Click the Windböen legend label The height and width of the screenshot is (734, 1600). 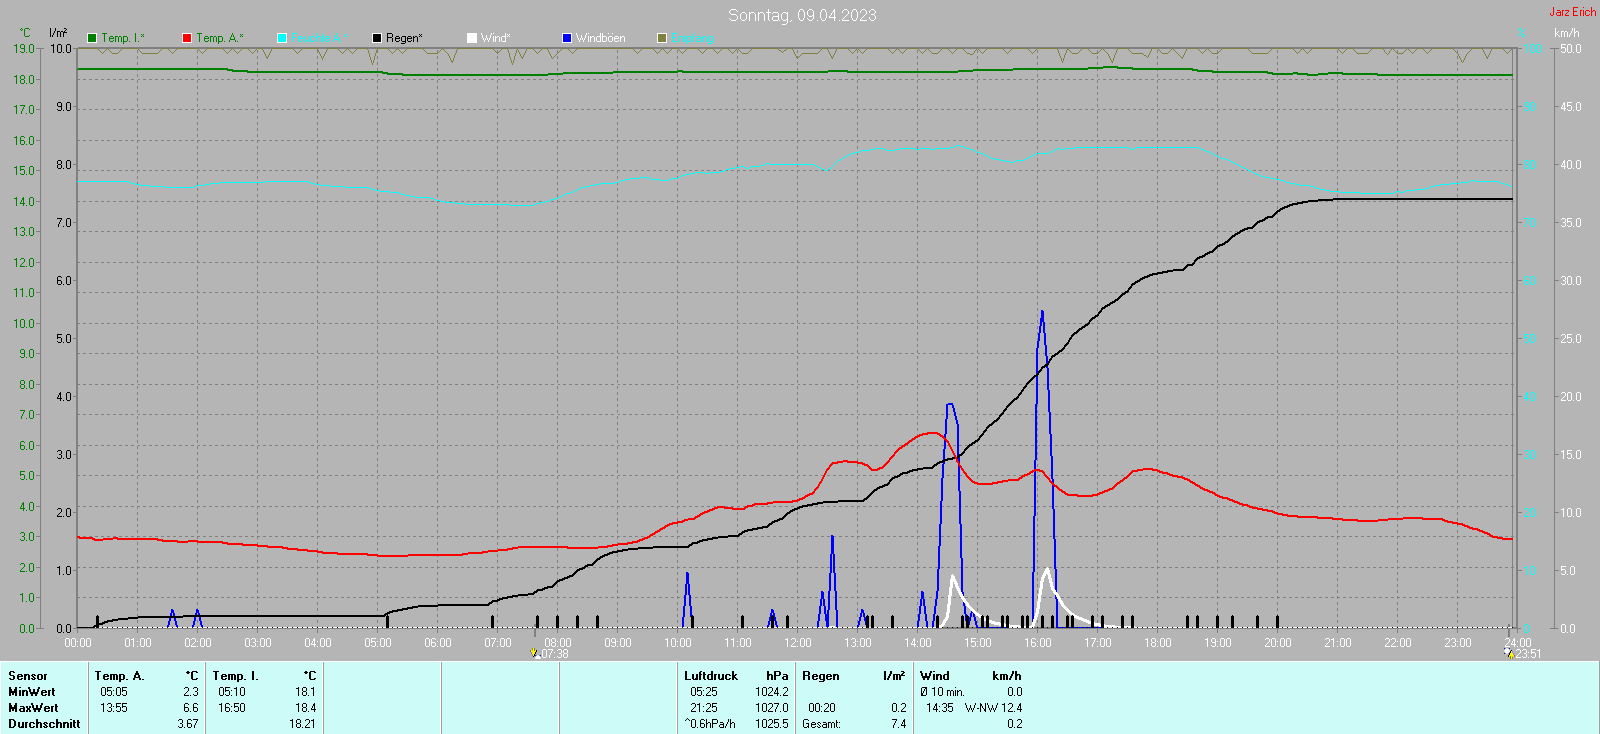tap(600, 38)
